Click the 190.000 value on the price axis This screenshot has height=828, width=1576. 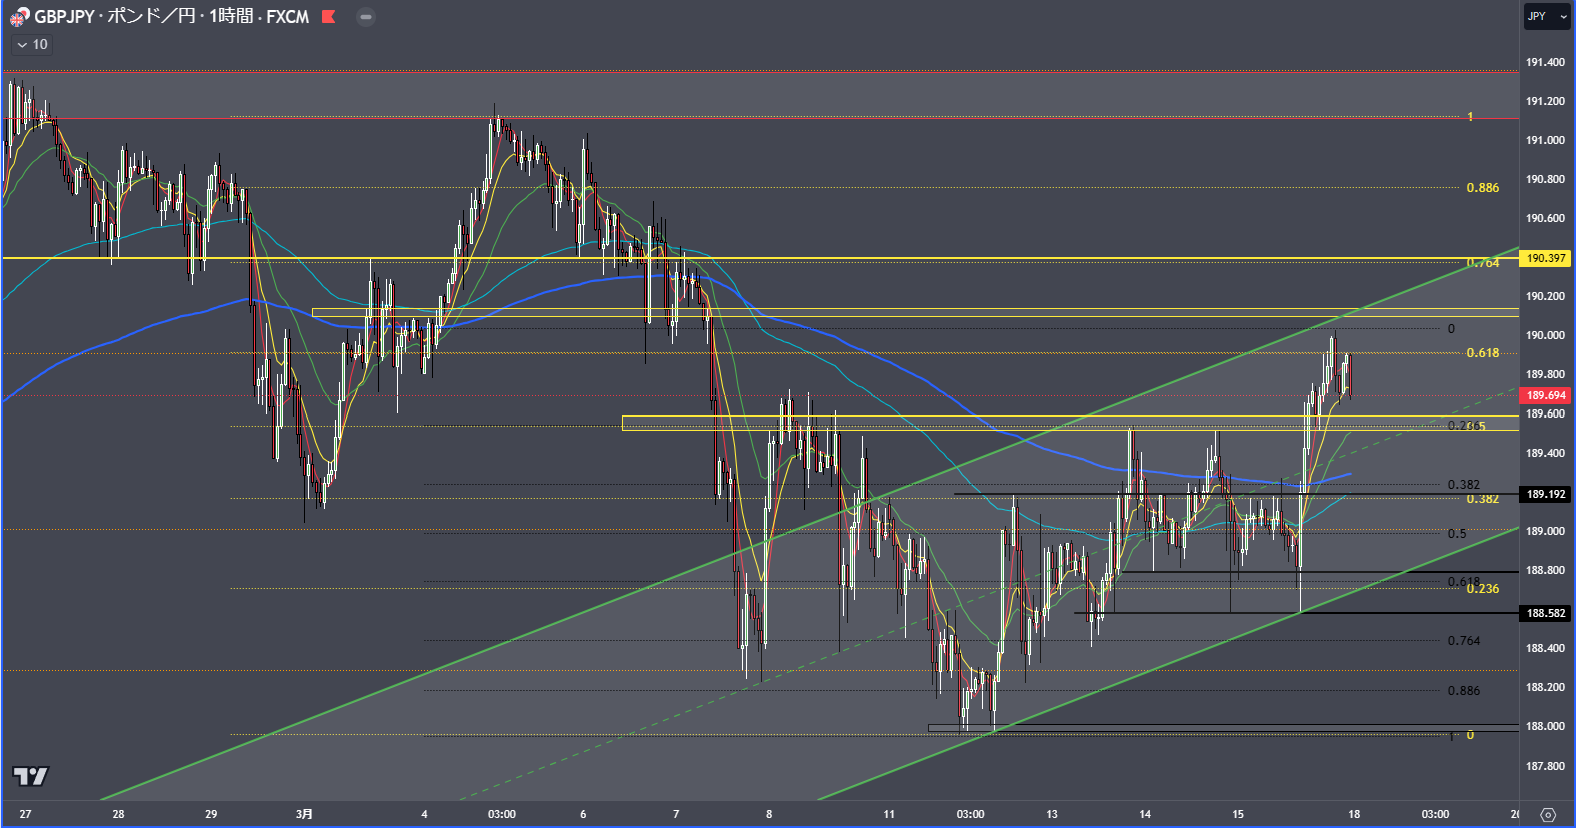click(x=1545, y=335)
